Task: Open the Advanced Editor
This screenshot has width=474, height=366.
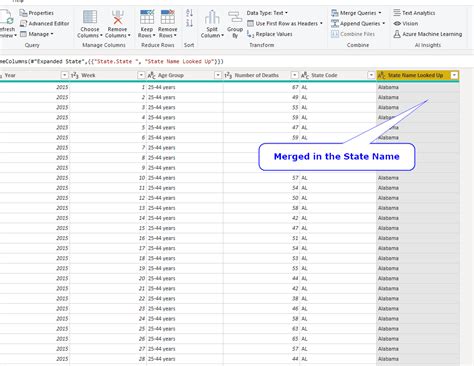Action: [x=45, y=23]
